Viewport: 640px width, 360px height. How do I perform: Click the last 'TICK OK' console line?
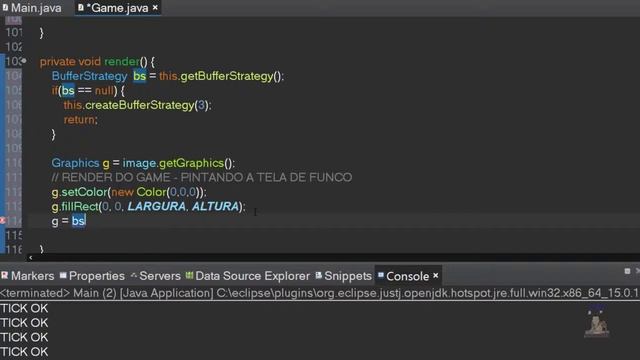coord(24,351)
